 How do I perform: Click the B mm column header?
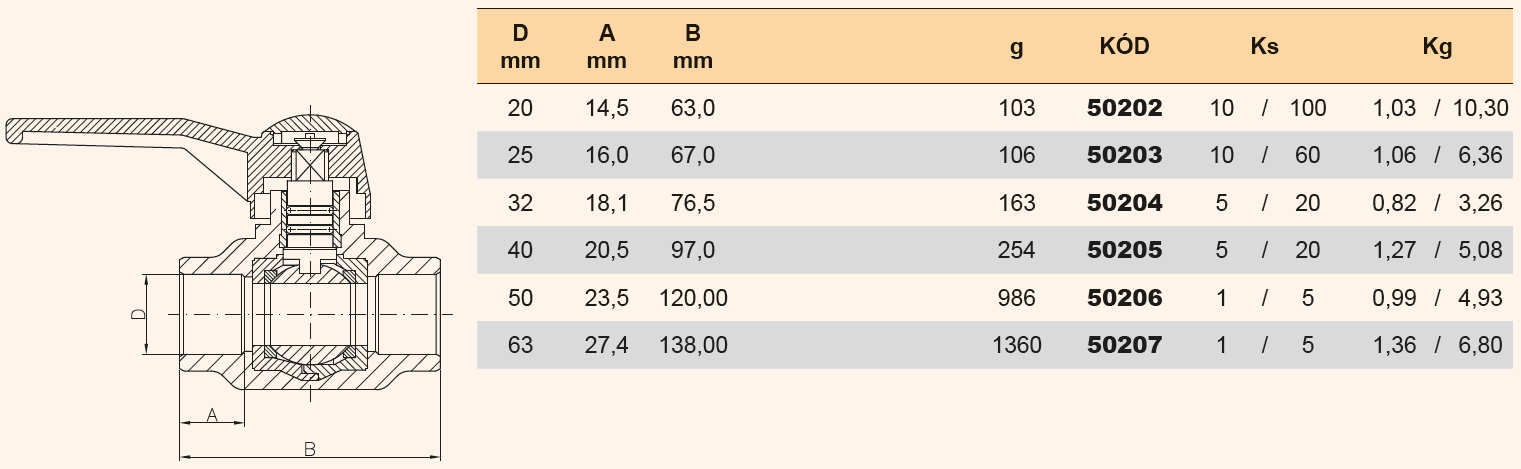click(692, 46)
